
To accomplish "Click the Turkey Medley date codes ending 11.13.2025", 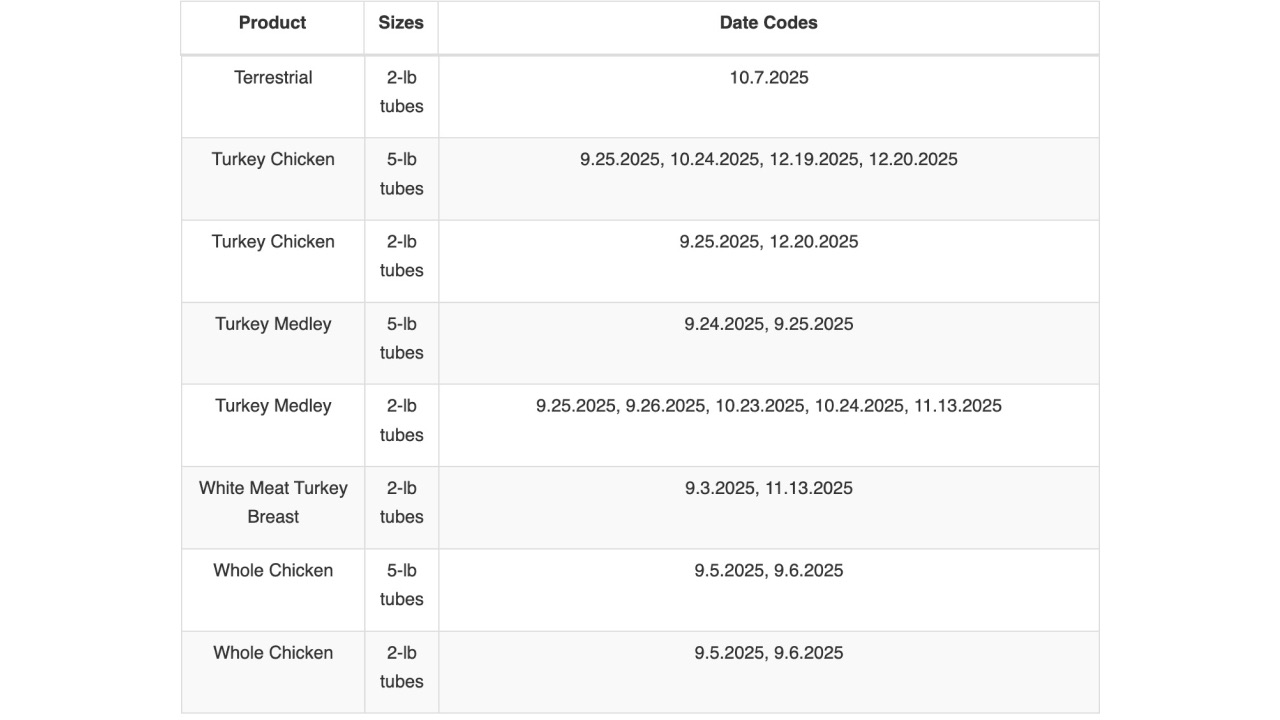I will (x=768, y=406).
